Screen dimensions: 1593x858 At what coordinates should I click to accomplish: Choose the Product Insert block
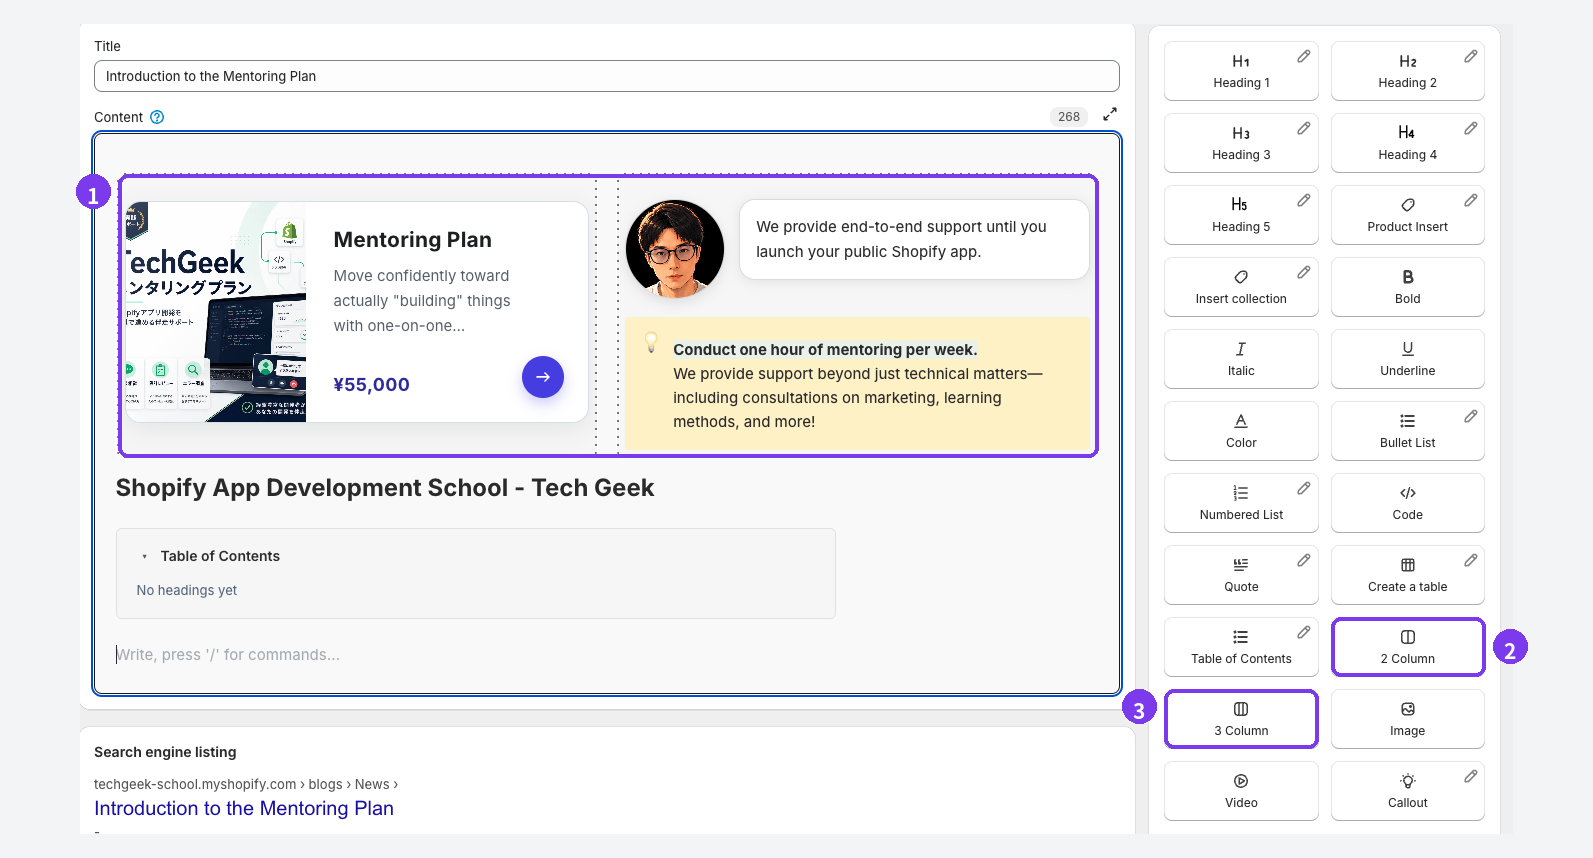click(x=1407, y=215)
